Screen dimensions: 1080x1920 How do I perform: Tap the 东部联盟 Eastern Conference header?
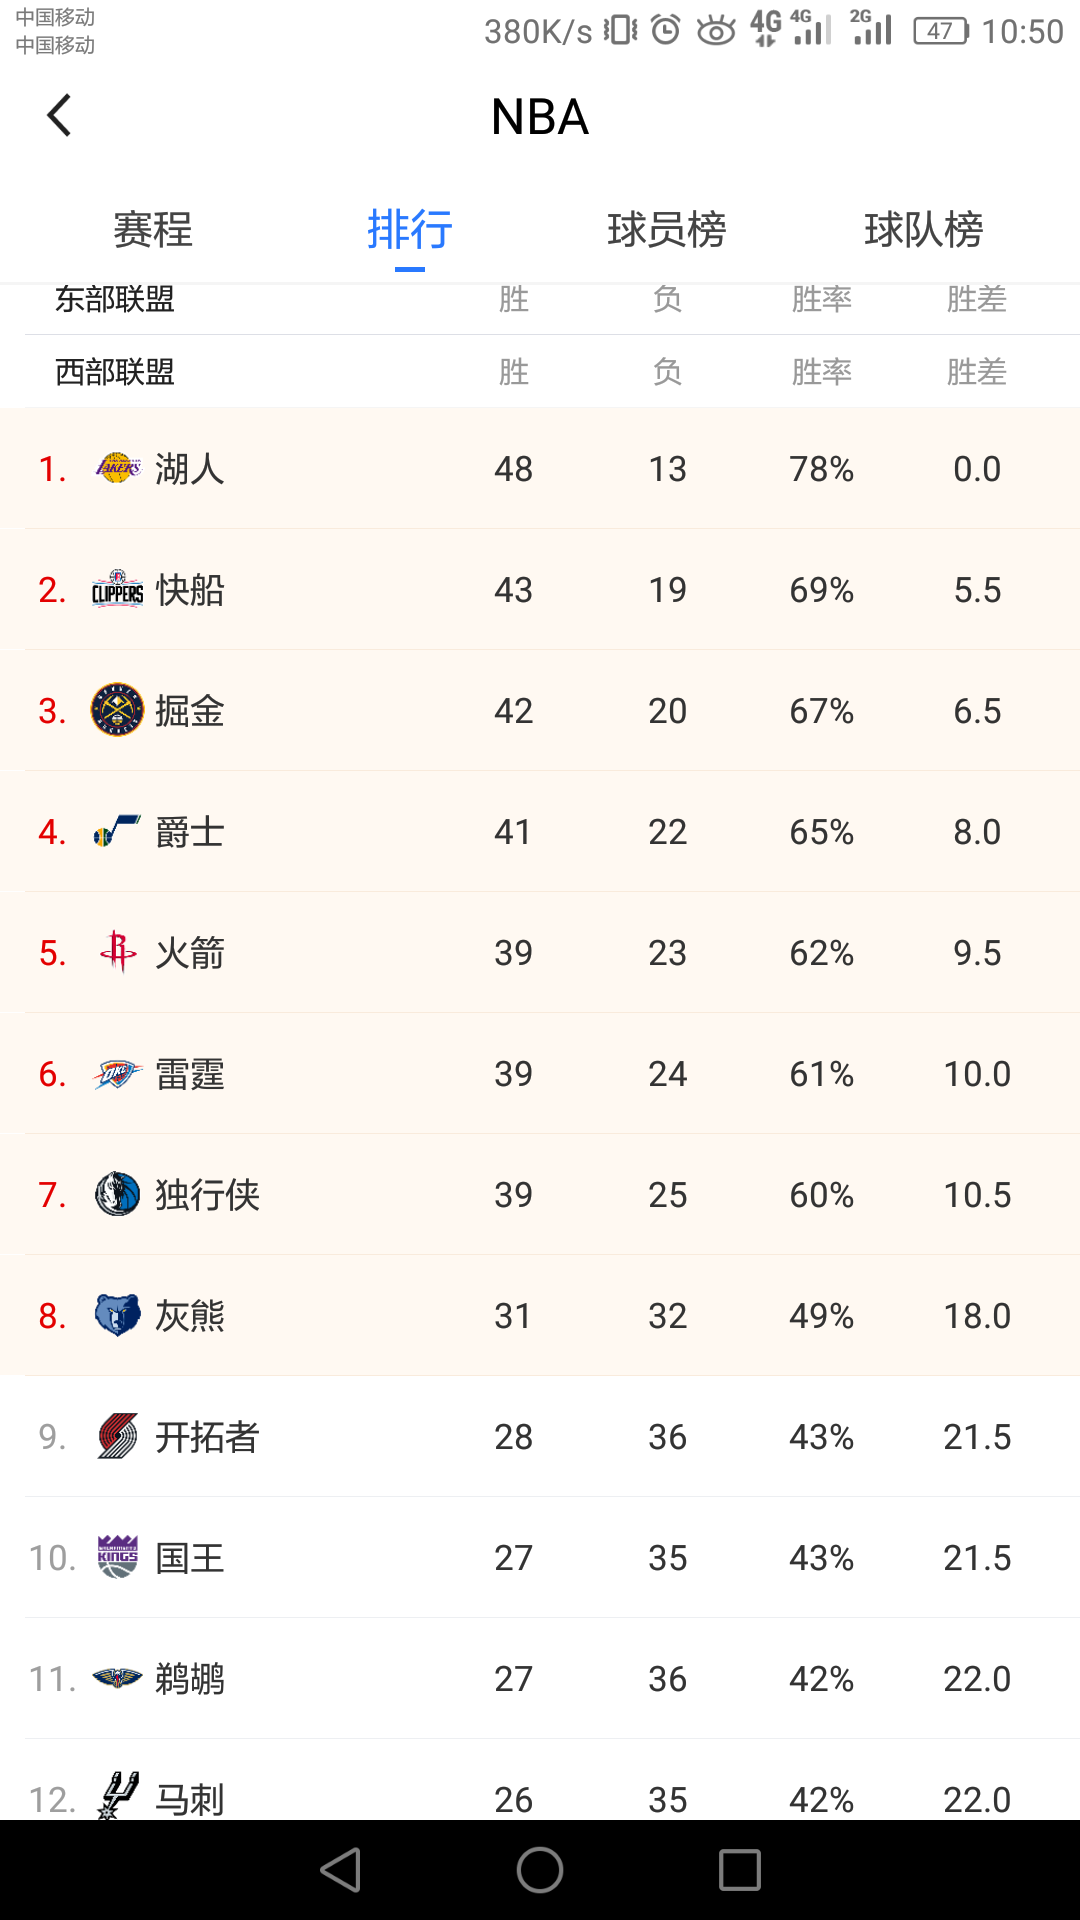point(115,300)
